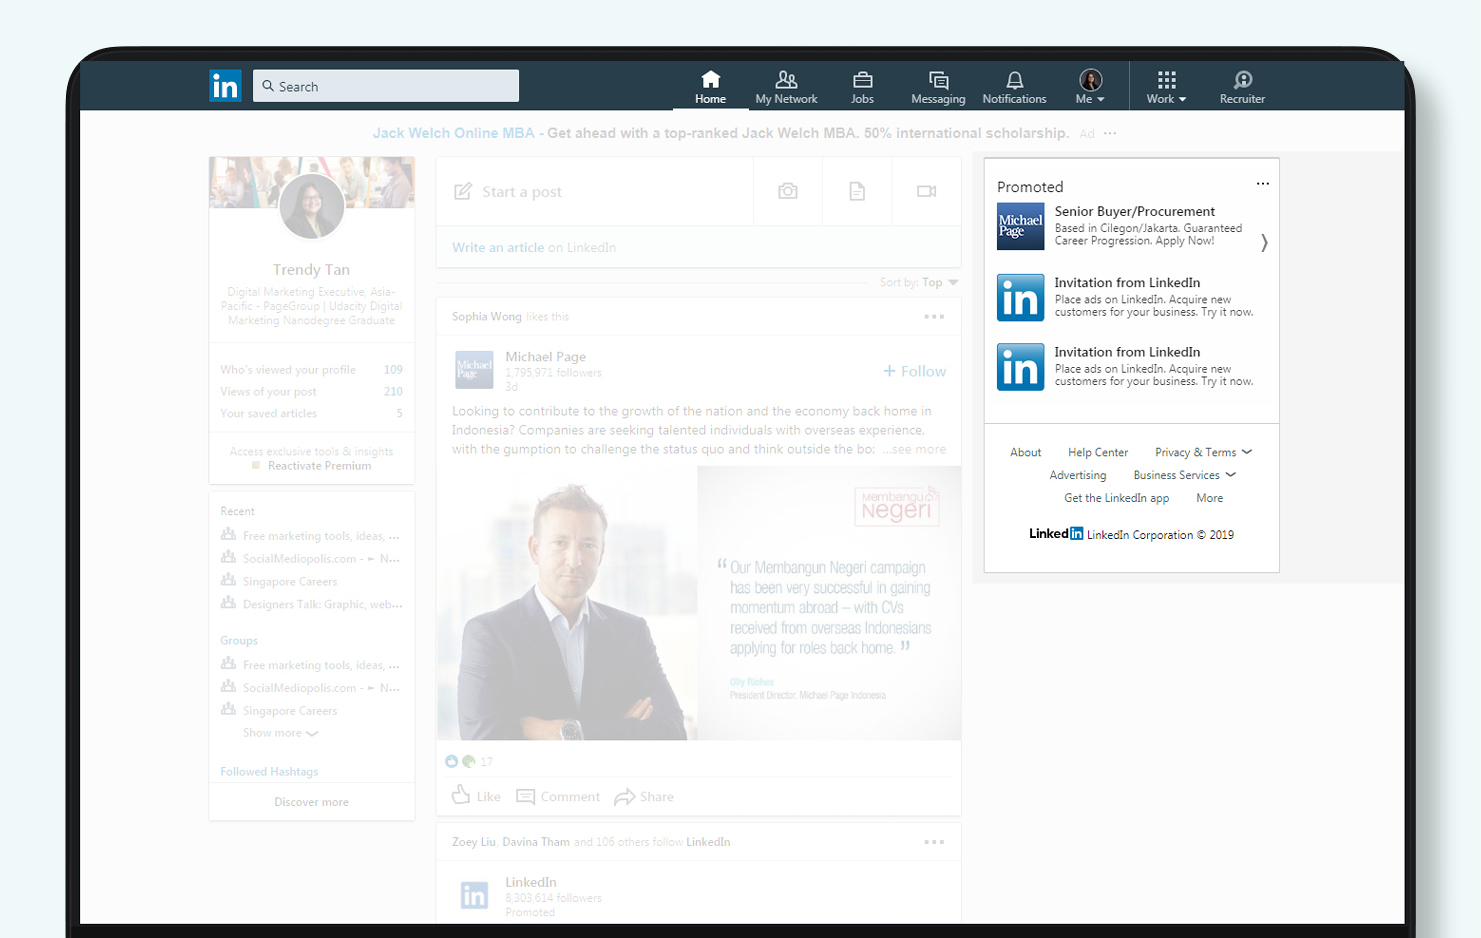Image resolution: width=1481 pixels, height=938 pixels.
Task: Open Your saved articles
Action: click(311, 414)
